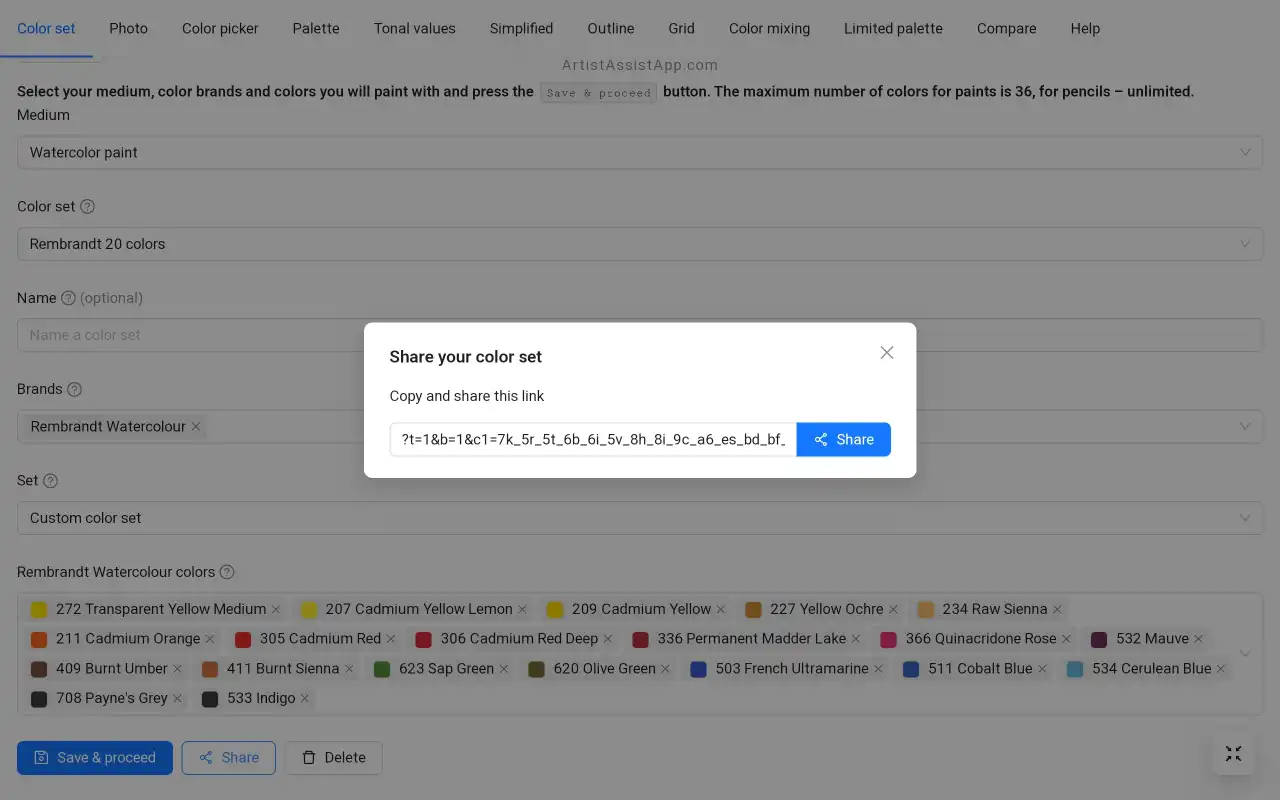The height and width of the screenshot is (800, 1280).
Task: Expand the Medium dropdown
Action: click(640, 152)
